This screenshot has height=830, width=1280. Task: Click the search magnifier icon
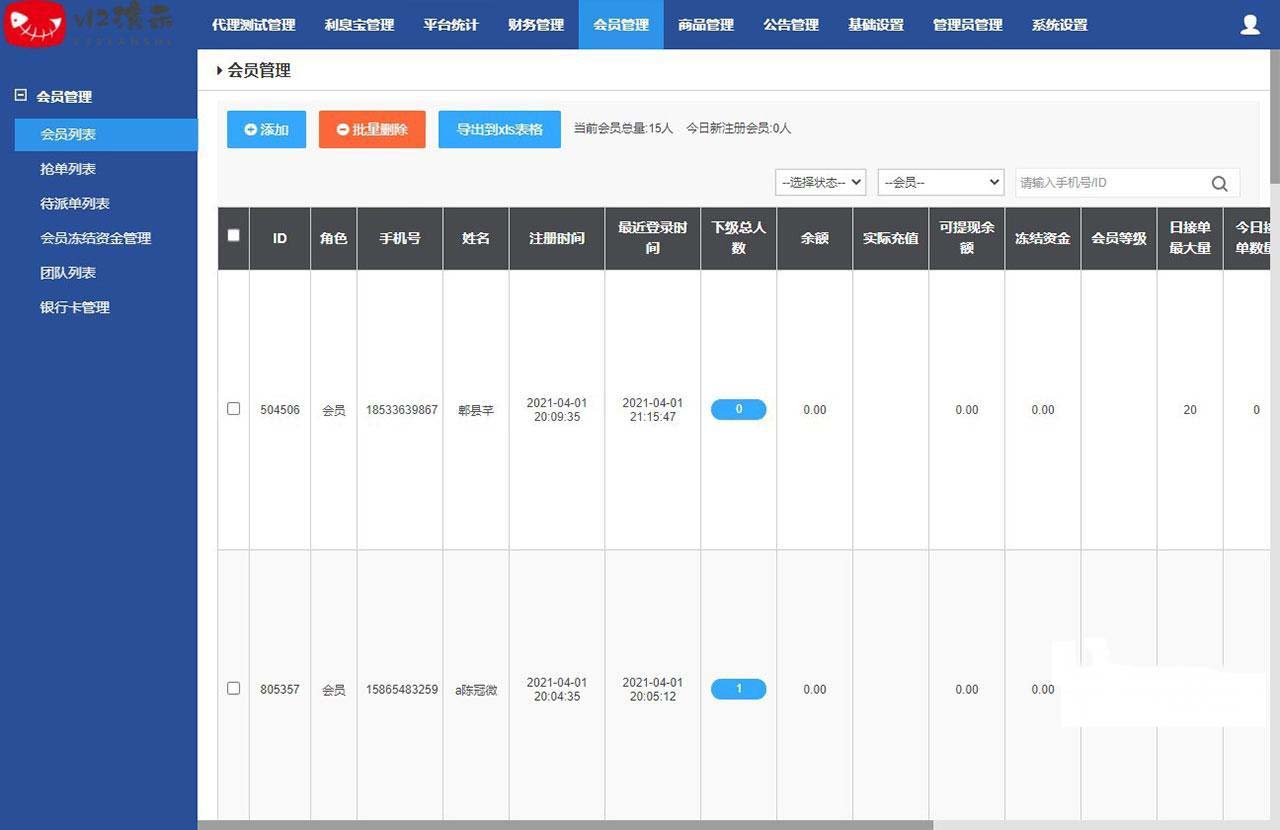click(x=1219, y=183)
